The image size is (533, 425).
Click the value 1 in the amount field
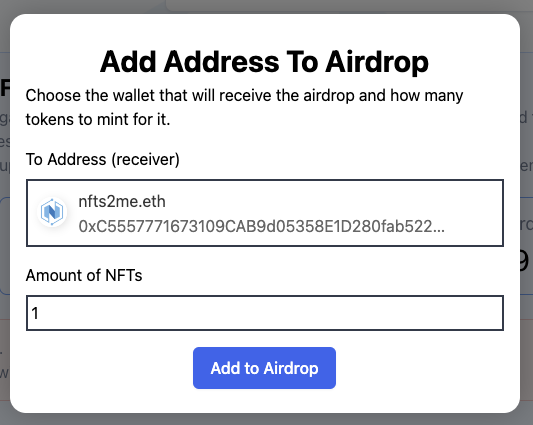[35, 313]
